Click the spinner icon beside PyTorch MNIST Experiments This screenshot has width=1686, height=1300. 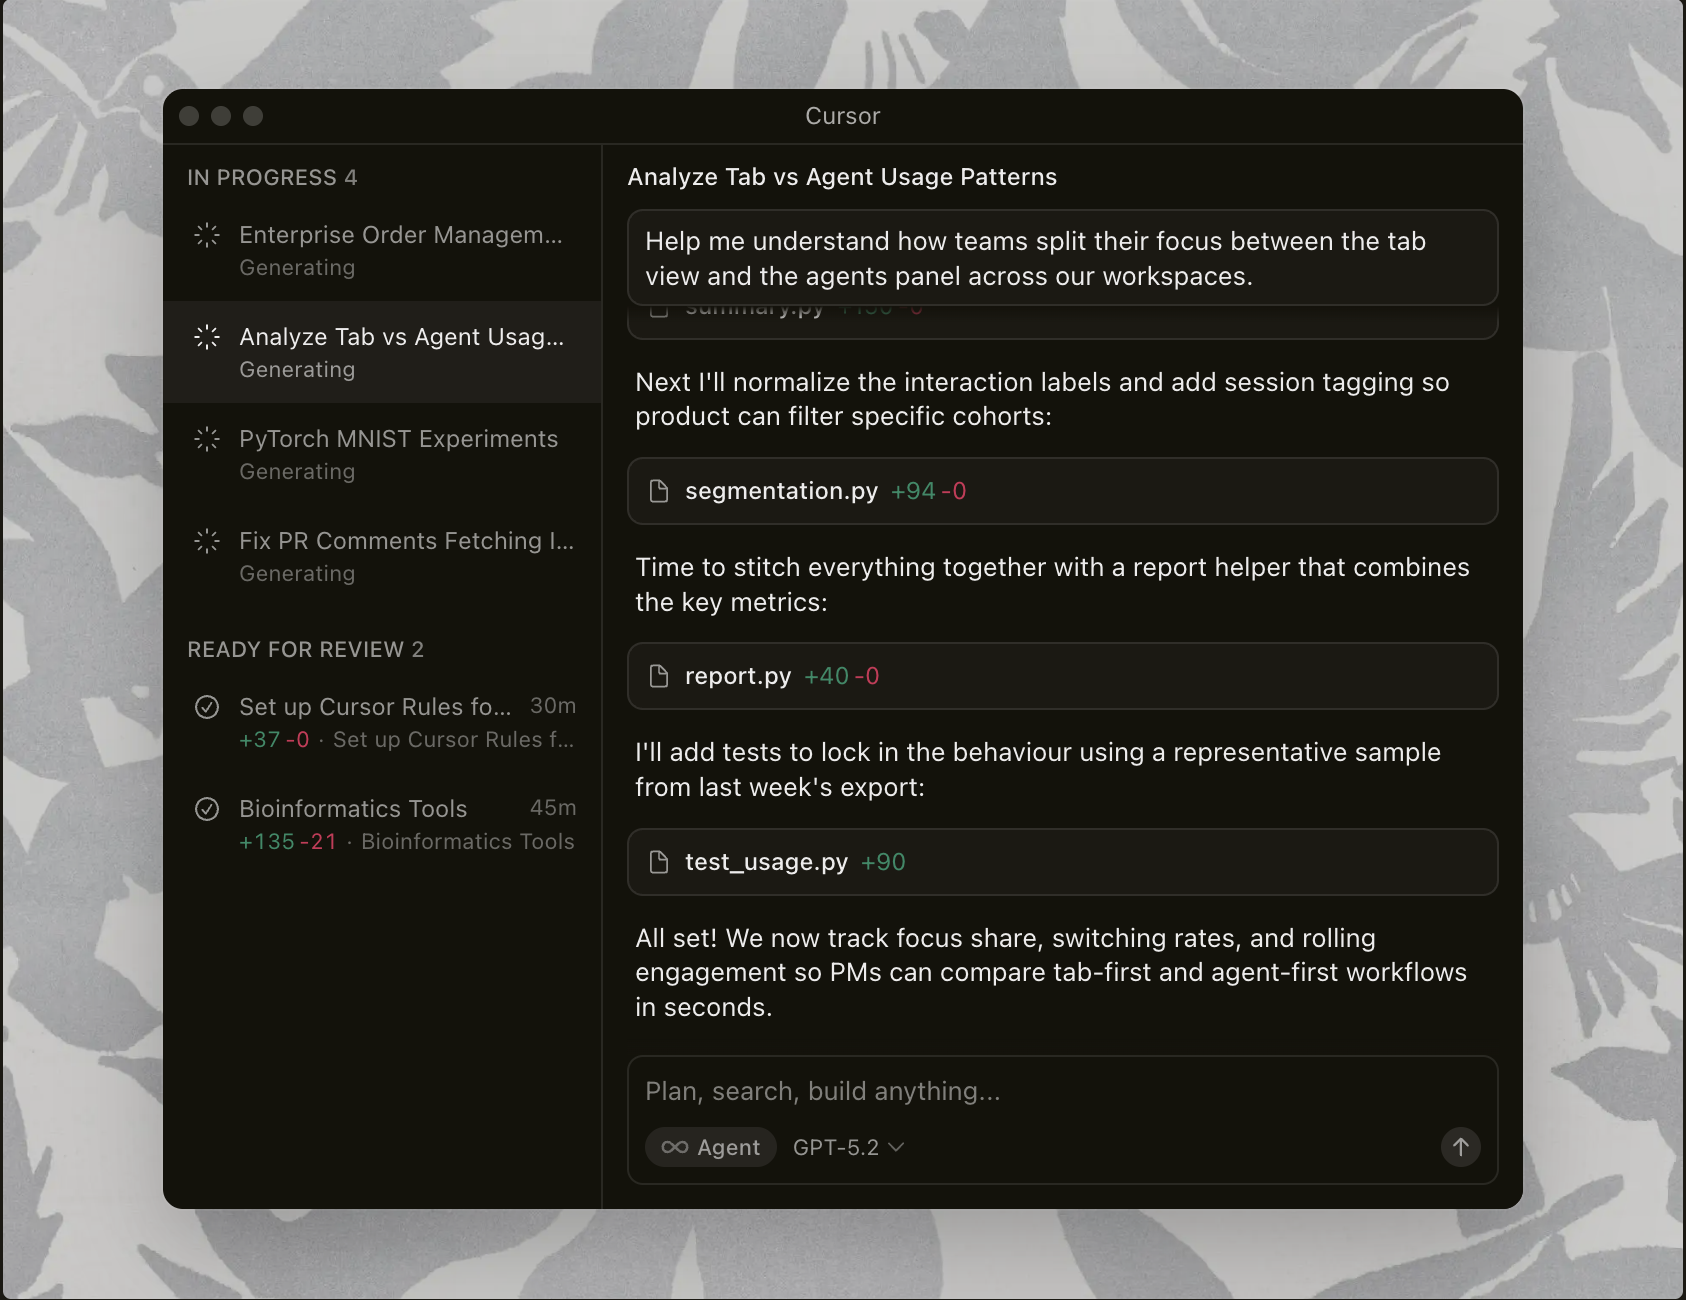point(207,439)
